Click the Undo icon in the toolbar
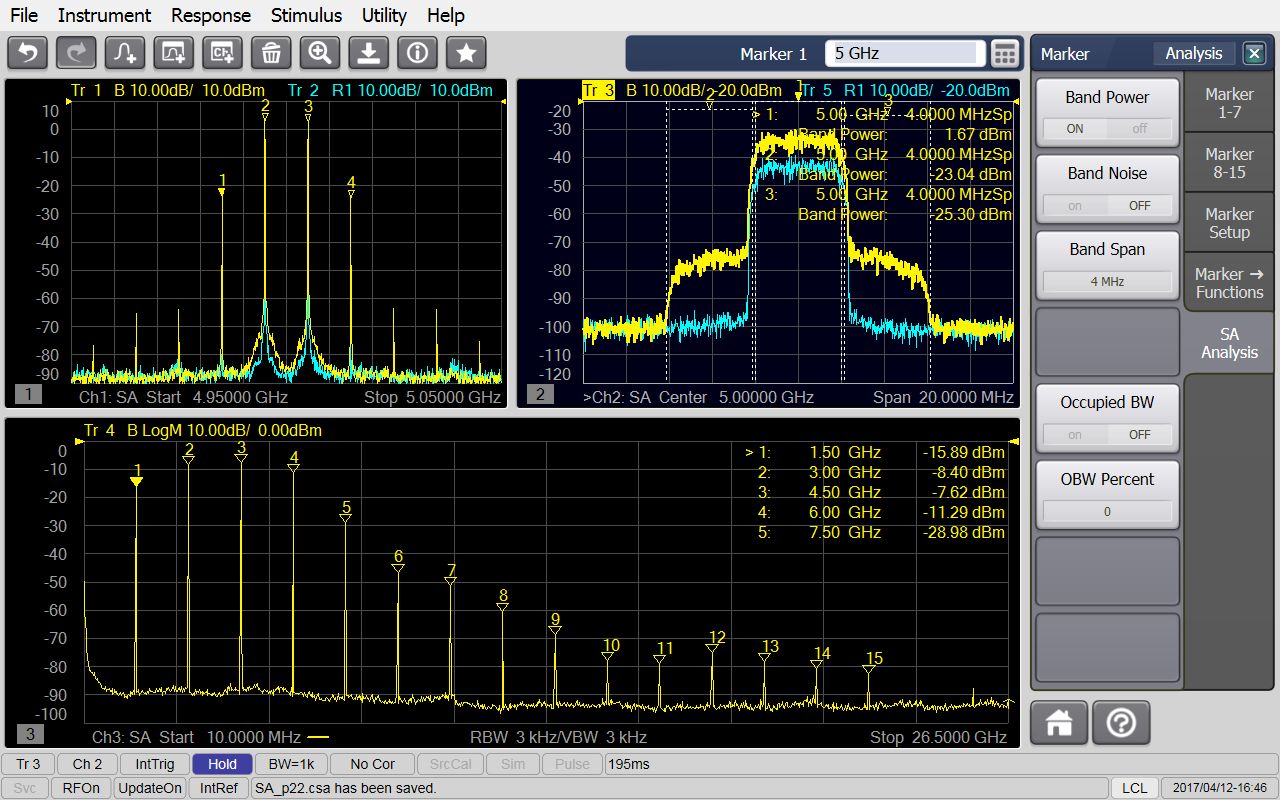 click(27, 52)
